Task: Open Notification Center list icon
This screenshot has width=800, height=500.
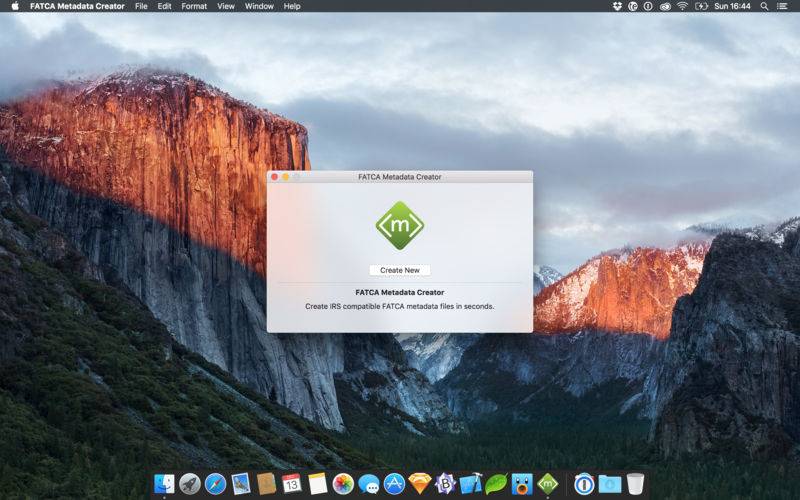Action: pyautogui.click(x=782, y=6)
